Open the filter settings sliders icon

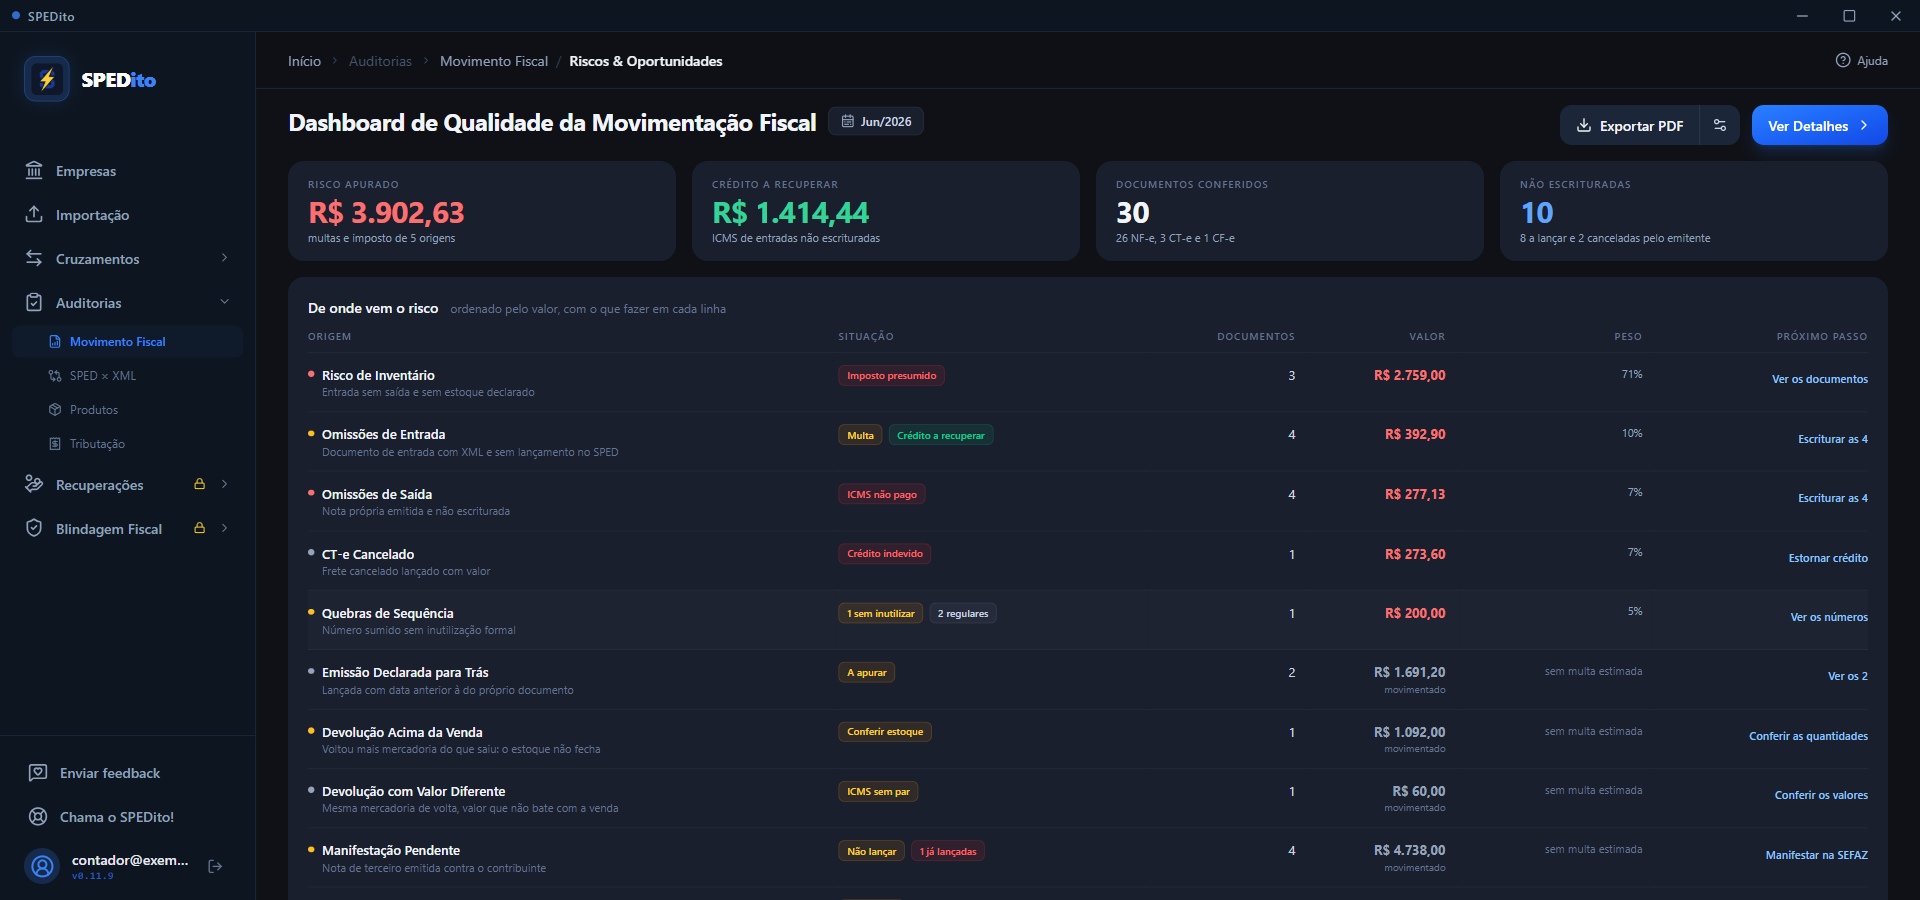pos(1720,125)
